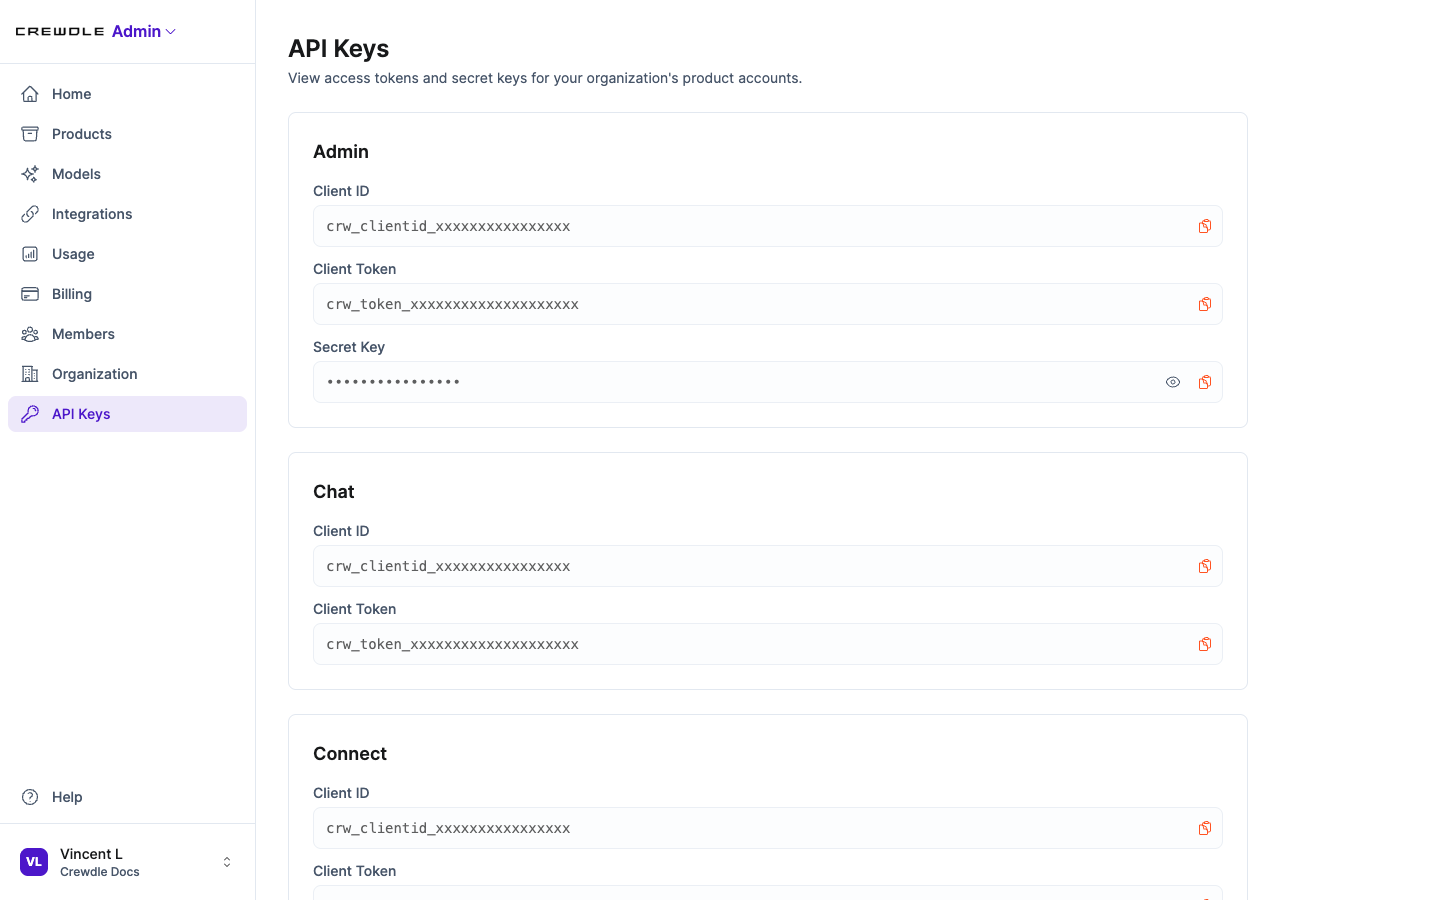Copy the Chat Client ID
This screenshot has height=900, width=1440.
[1205, 566]
